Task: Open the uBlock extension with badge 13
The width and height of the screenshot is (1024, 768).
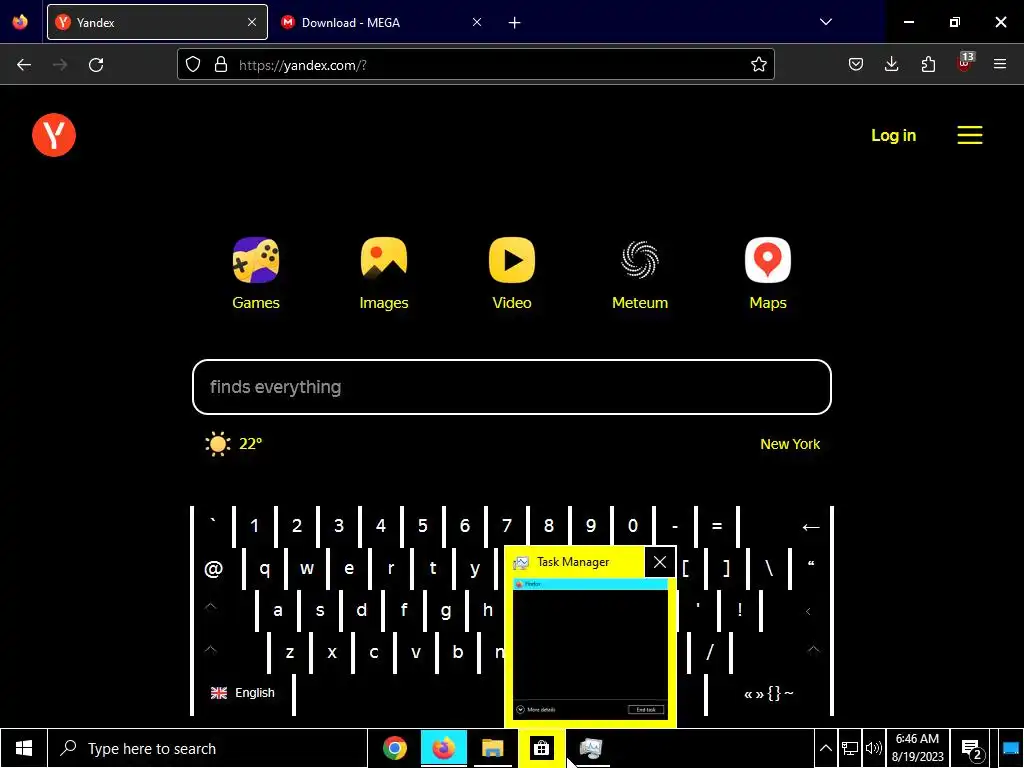Action: pos(965,63)
